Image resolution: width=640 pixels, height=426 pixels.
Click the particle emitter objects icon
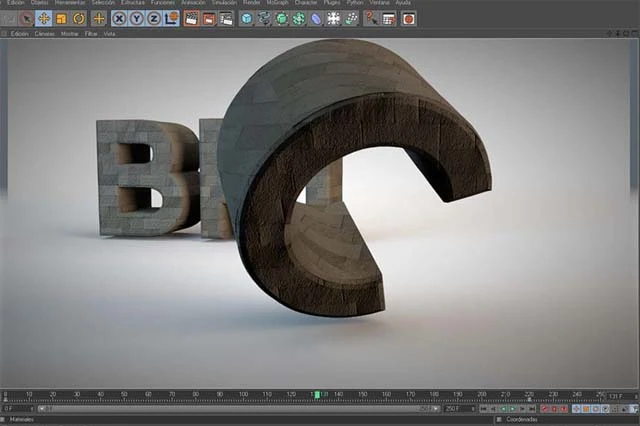[351, 18]
